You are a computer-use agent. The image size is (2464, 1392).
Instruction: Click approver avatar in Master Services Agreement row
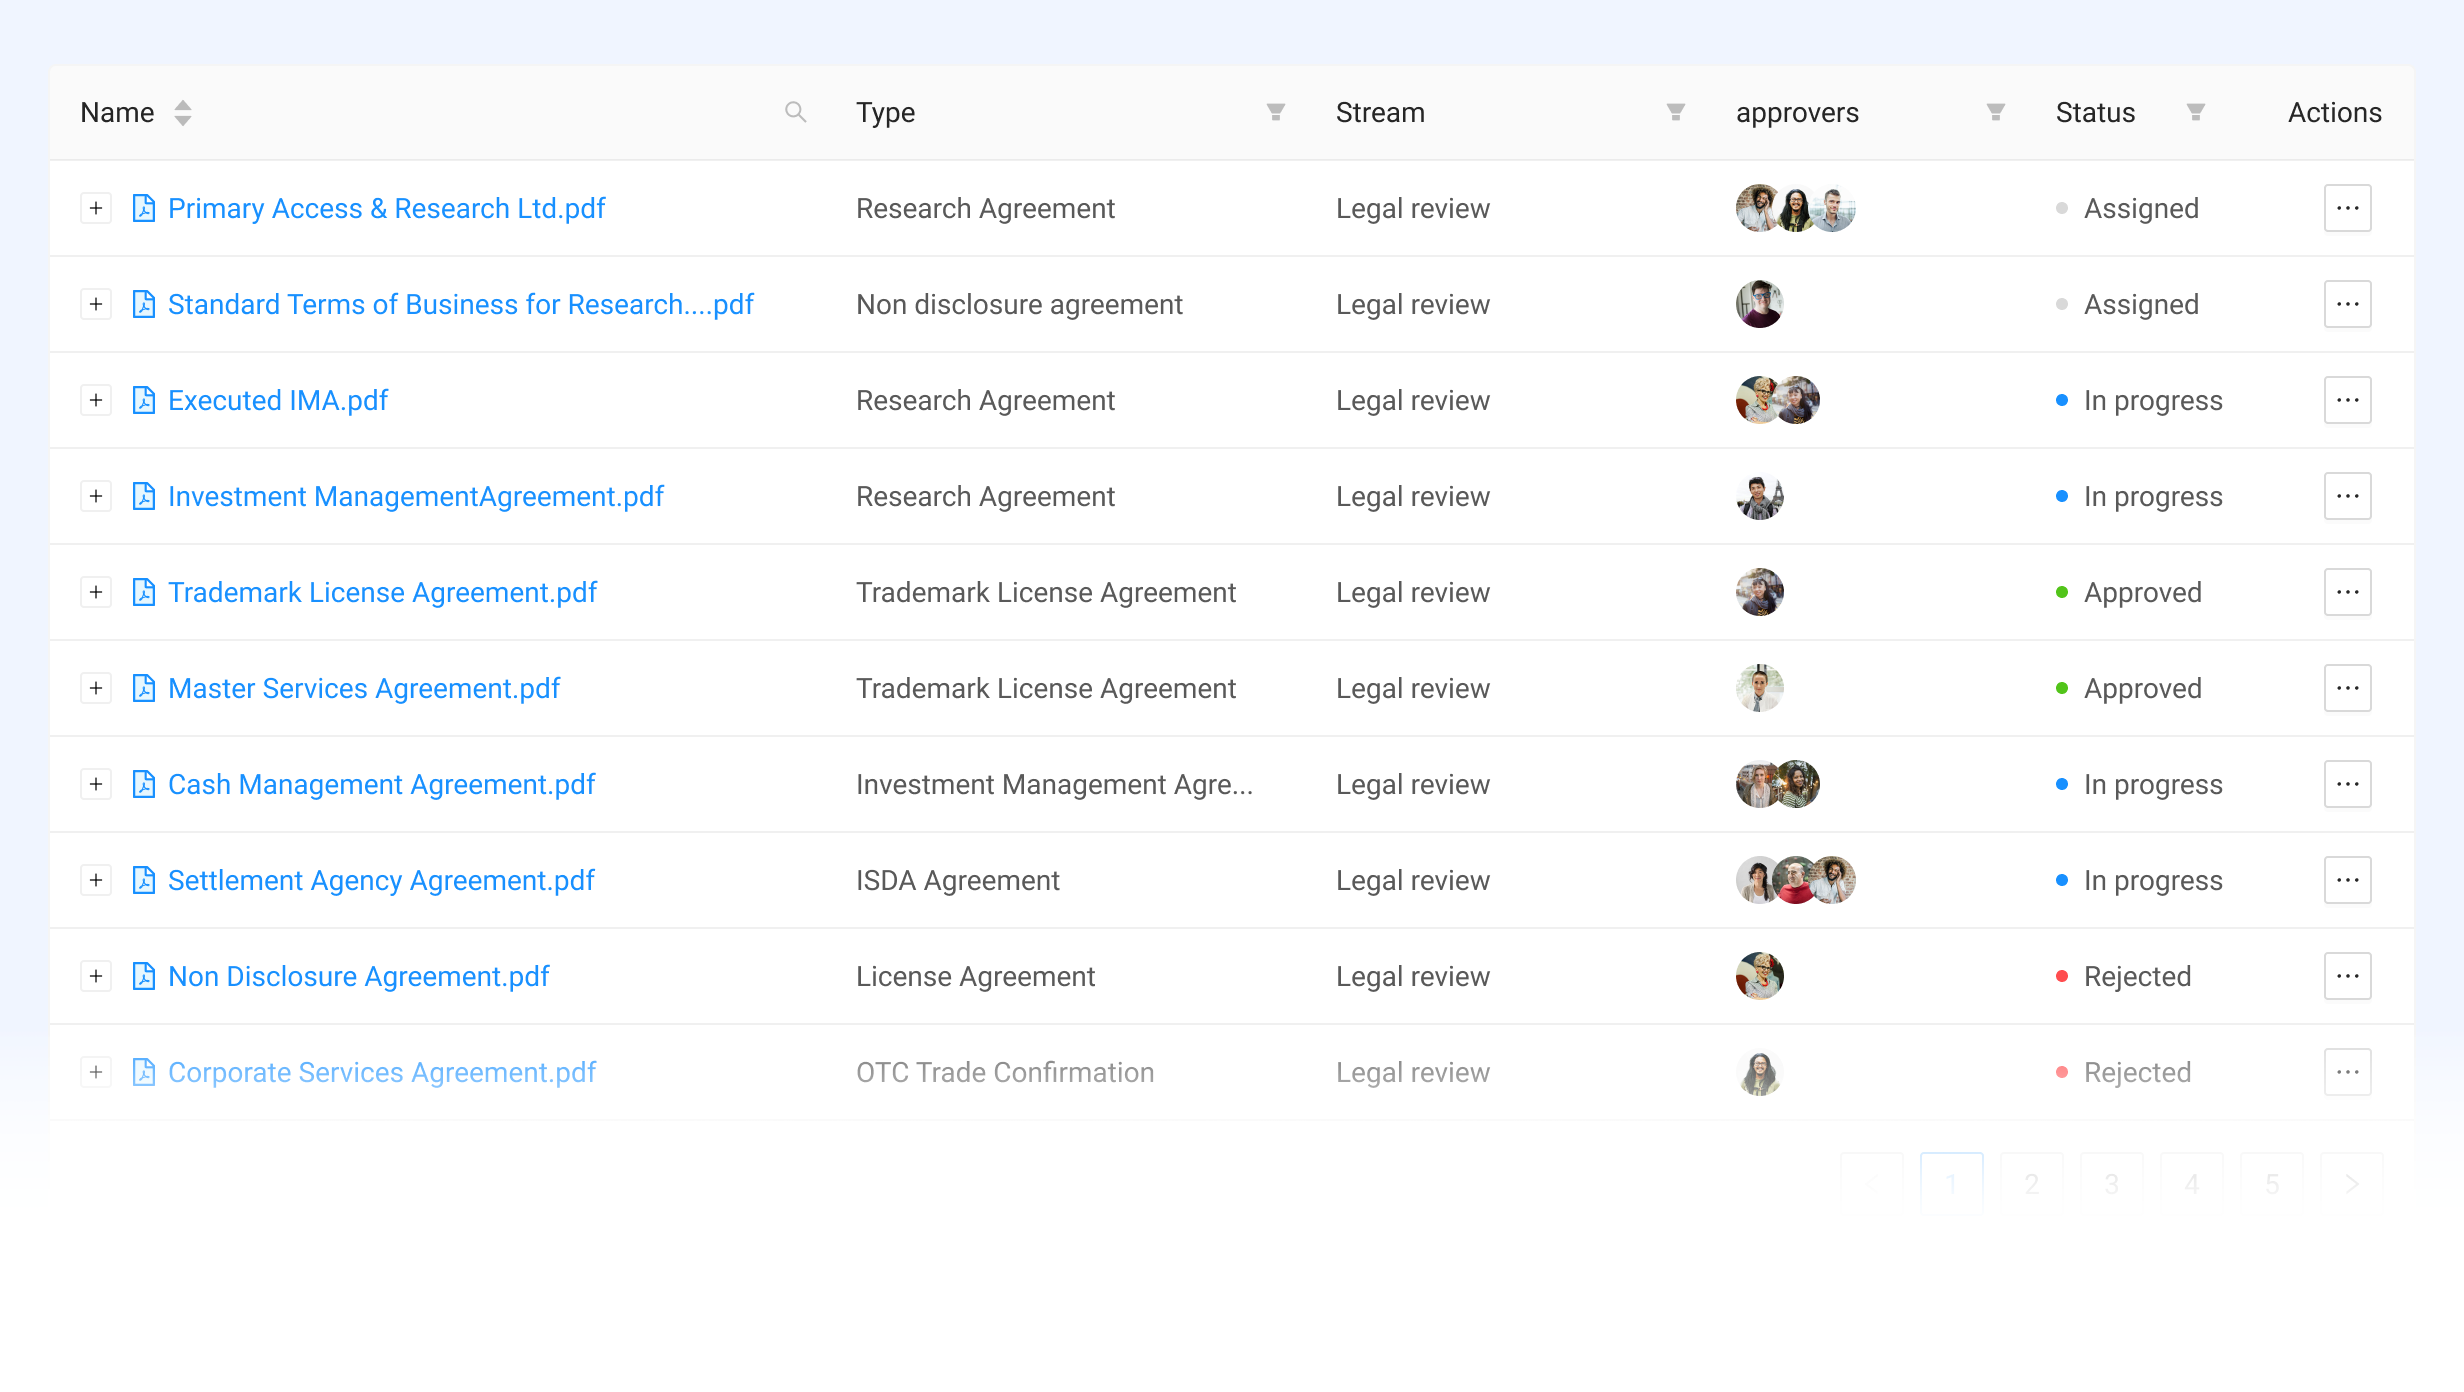[1760, 688]
